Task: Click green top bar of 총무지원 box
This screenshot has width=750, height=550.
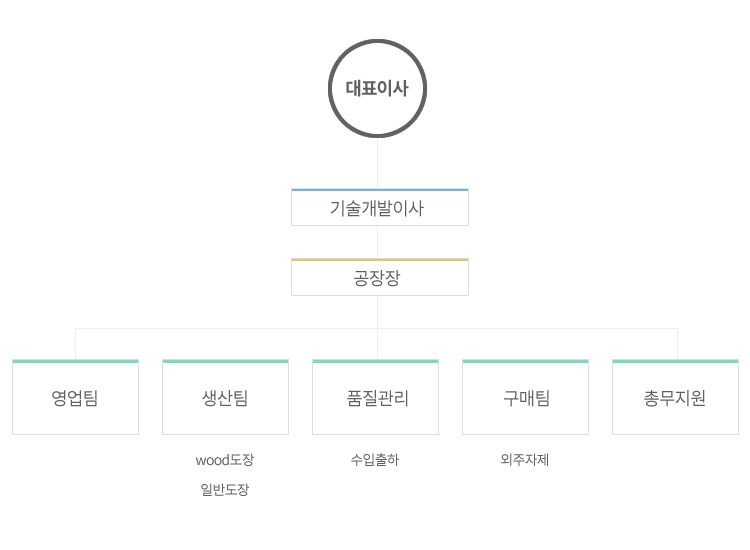Action: tap(675, 361)
